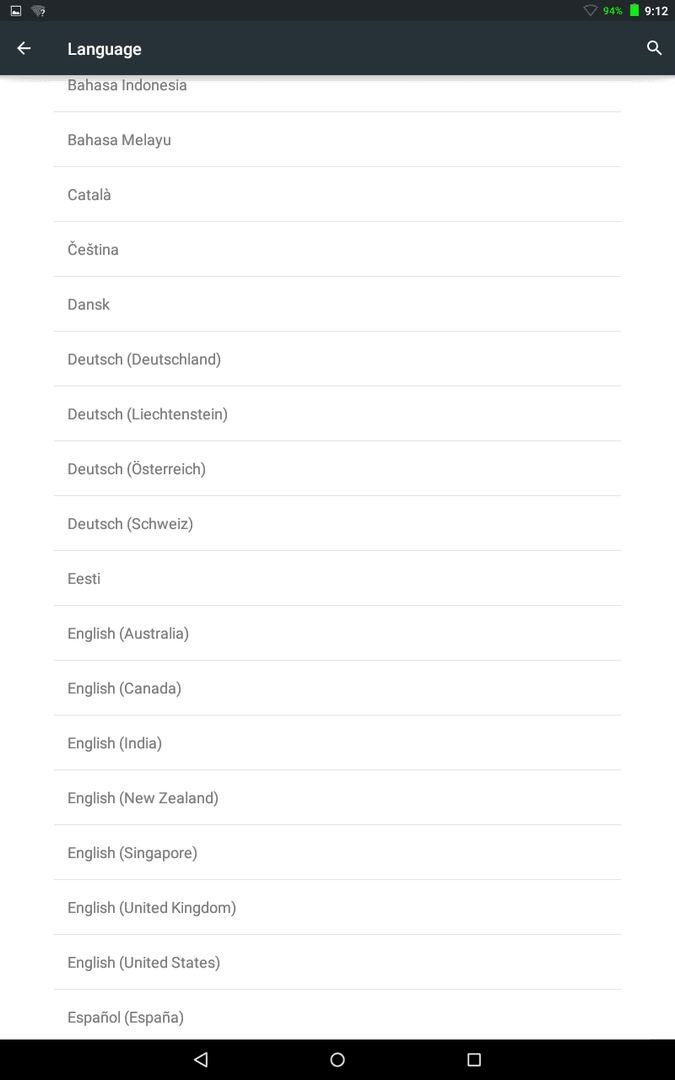Open the search magnifier icon
This screenshot has height=1080, width=675.
(x=654, y=48)
